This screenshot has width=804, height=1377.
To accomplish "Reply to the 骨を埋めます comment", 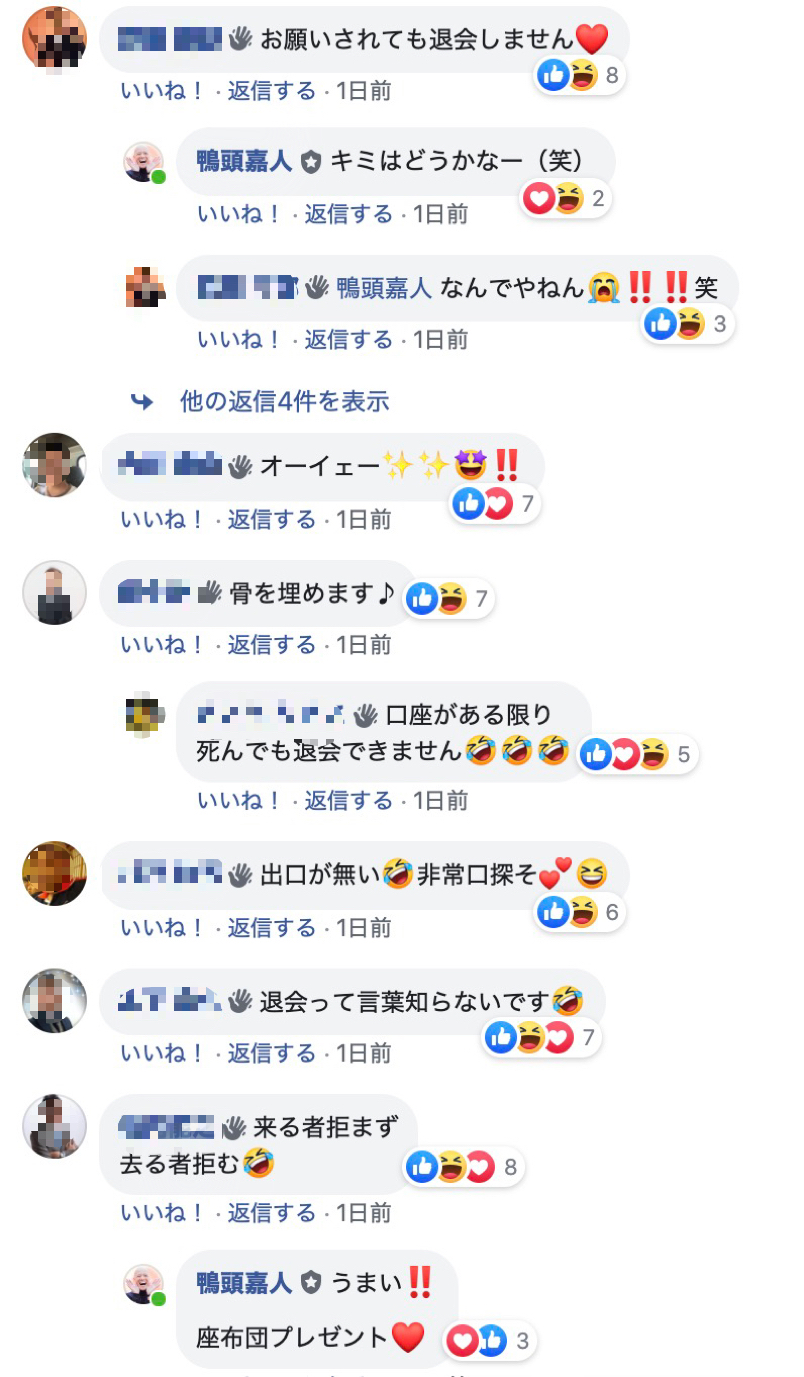I will coord(271,645).
